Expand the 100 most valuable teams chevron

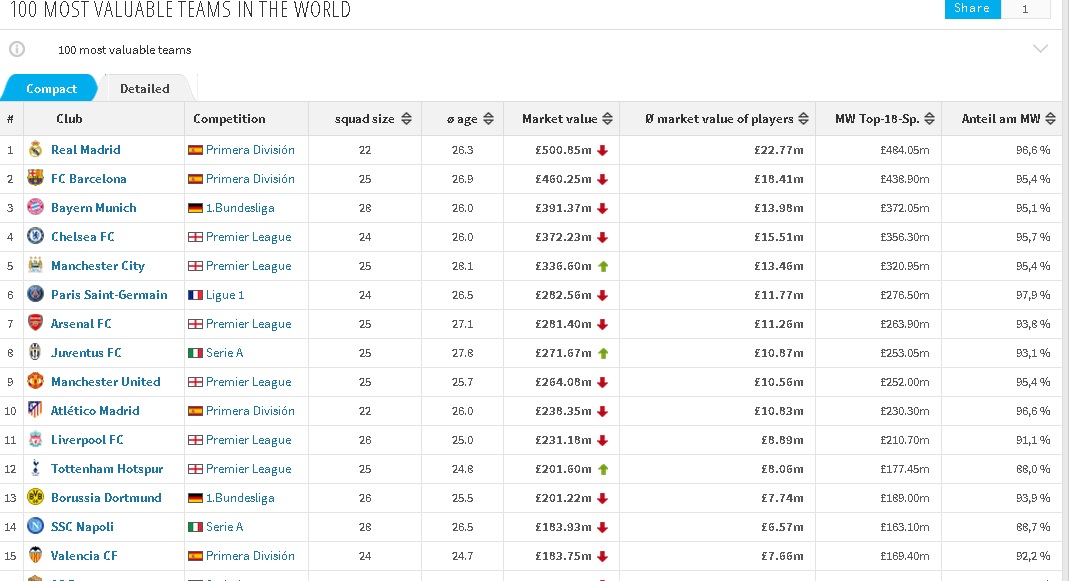pyautogui.click(x=1040, y=48)
